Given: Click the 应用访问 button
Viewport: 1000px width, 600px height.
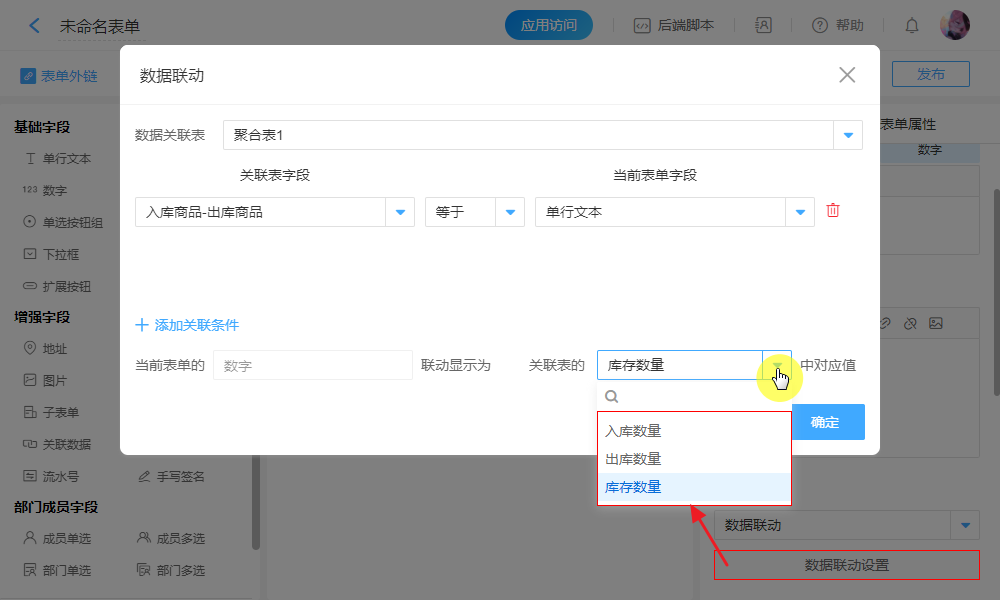Looking at the screenshot, I should pyautogui.click(x=549, y=26).
